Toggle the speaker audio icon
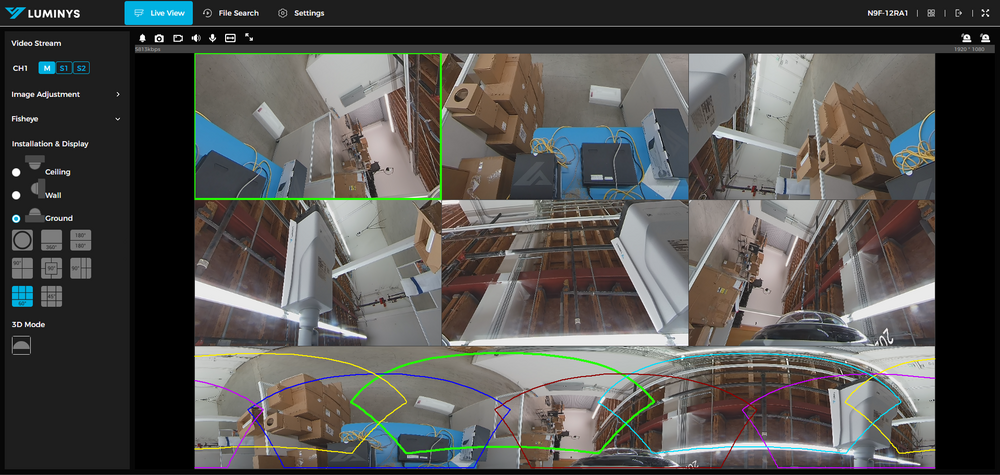The image size is (1000, 475). pos(195,38)
